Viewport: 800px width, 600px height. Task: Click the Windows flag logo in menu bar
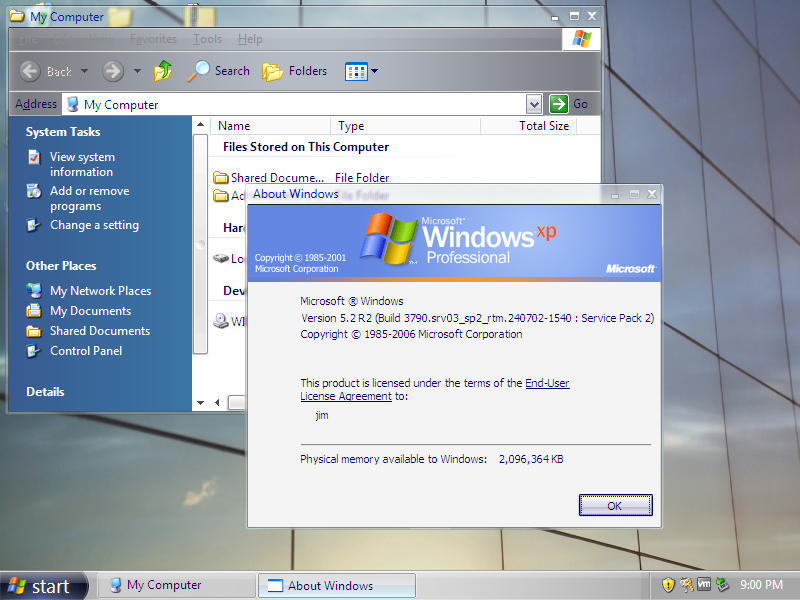[581, 39]
